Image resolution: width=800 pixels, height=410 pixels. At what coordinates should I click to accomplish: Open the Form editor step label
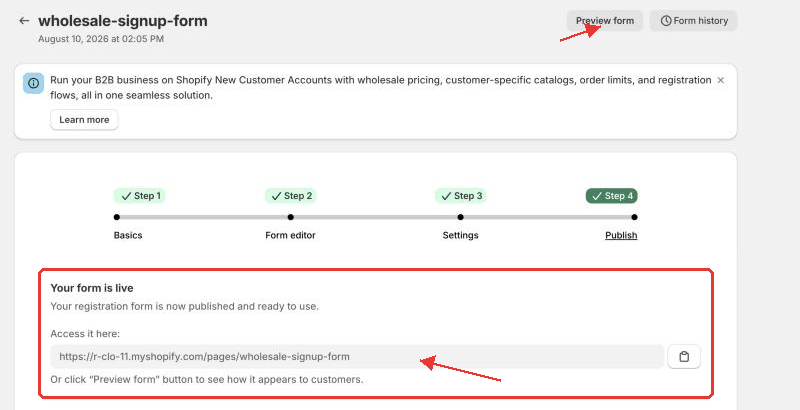tap(290, 235)
